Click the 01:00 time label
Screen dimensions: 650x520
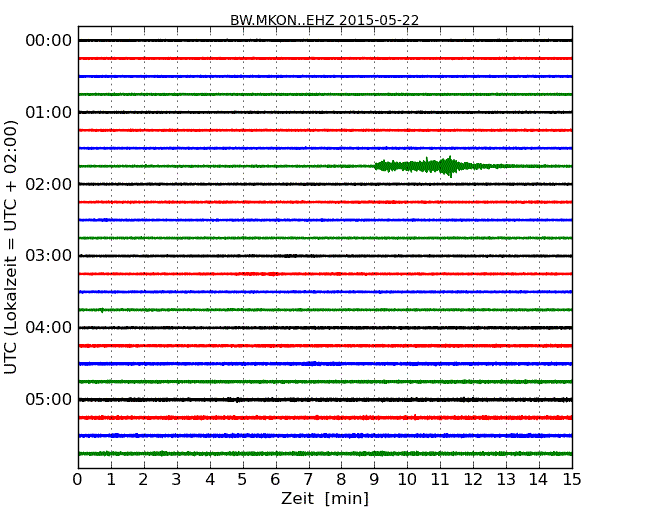(x=49, y=112)
